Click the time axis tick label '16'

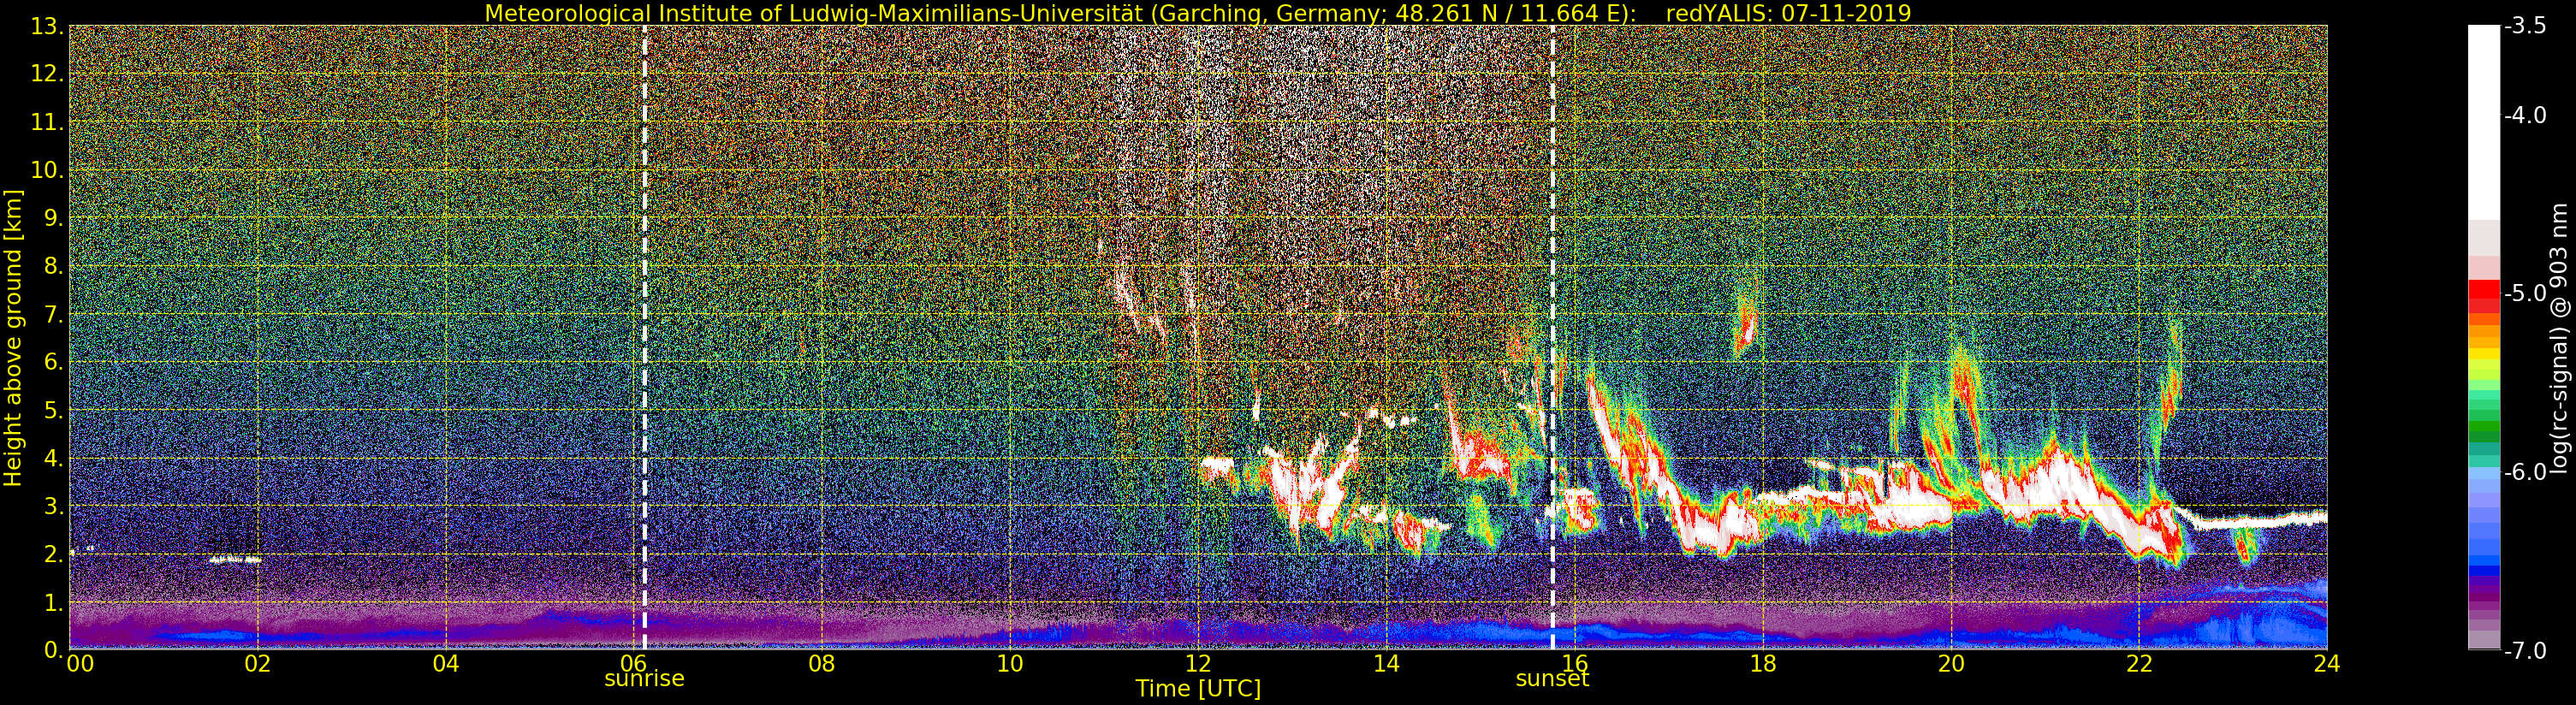tap(1574, 664)
